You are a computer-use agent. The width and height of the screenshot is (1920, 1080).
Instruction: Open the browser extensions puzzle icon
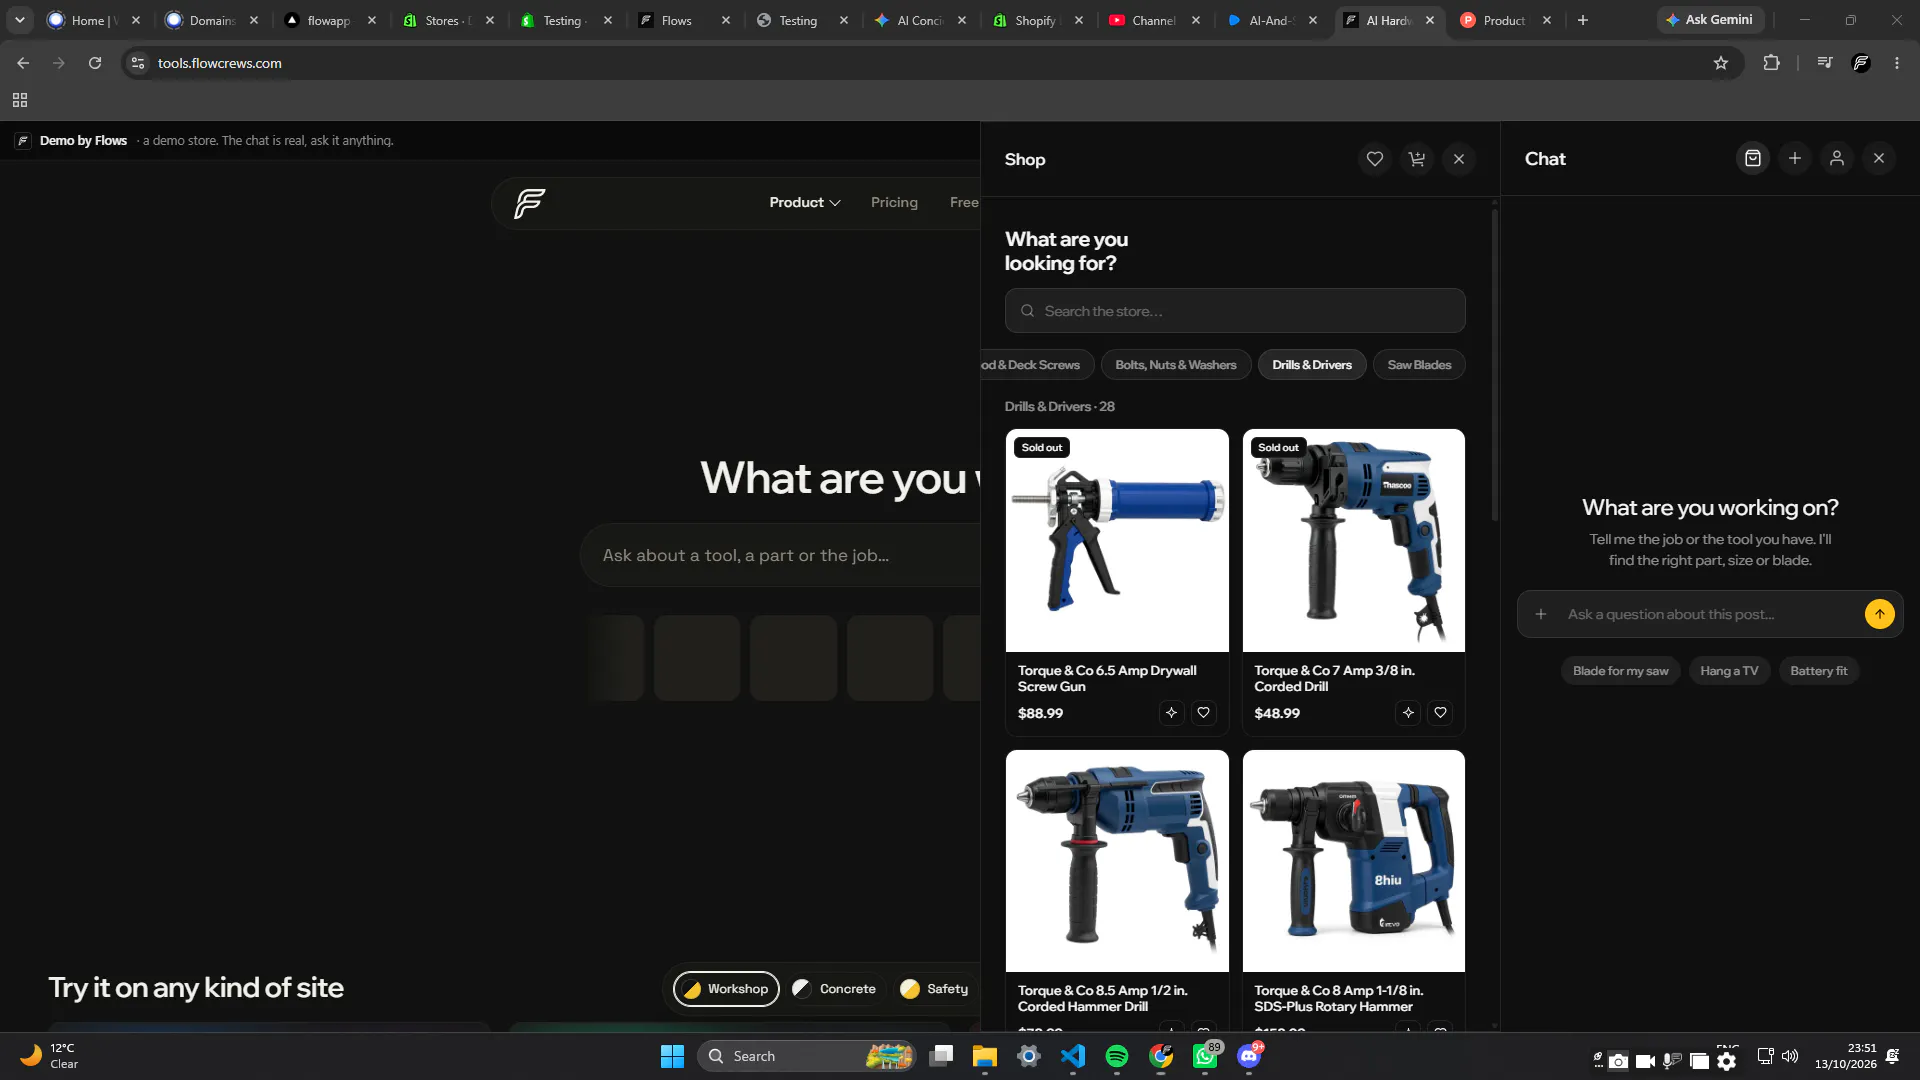point(1771,63)
